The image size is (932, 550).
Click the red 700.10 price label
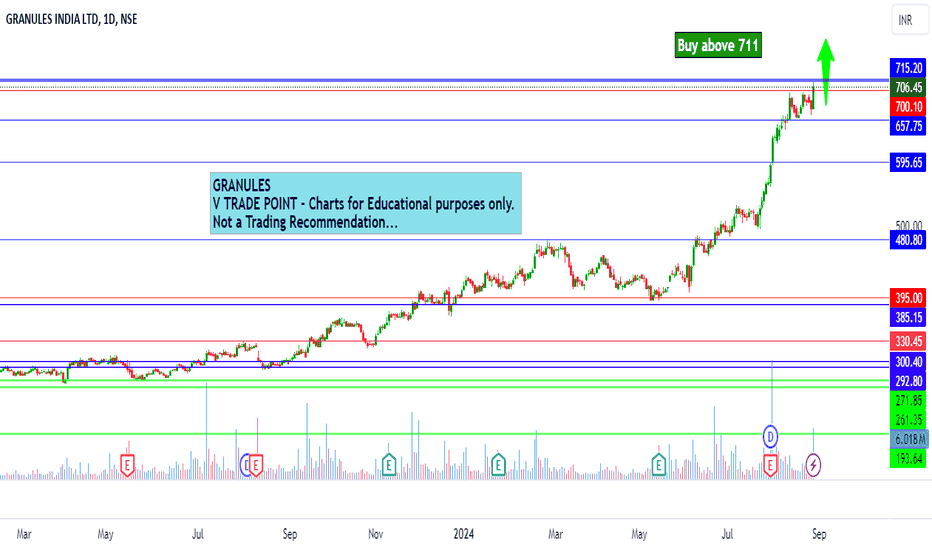[x=908, y=107]
